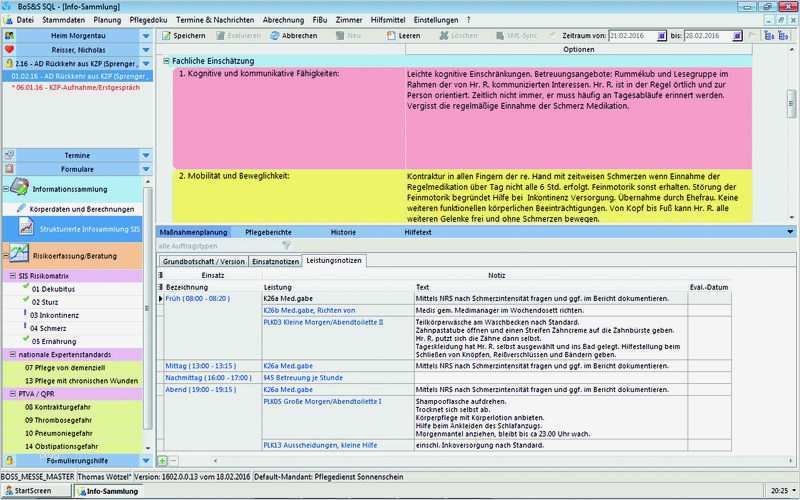Click the red heart icon beside Reisser, Nicholas
Image resolution: width=800 pixels, height=500 pixels.
click(9, 49)
